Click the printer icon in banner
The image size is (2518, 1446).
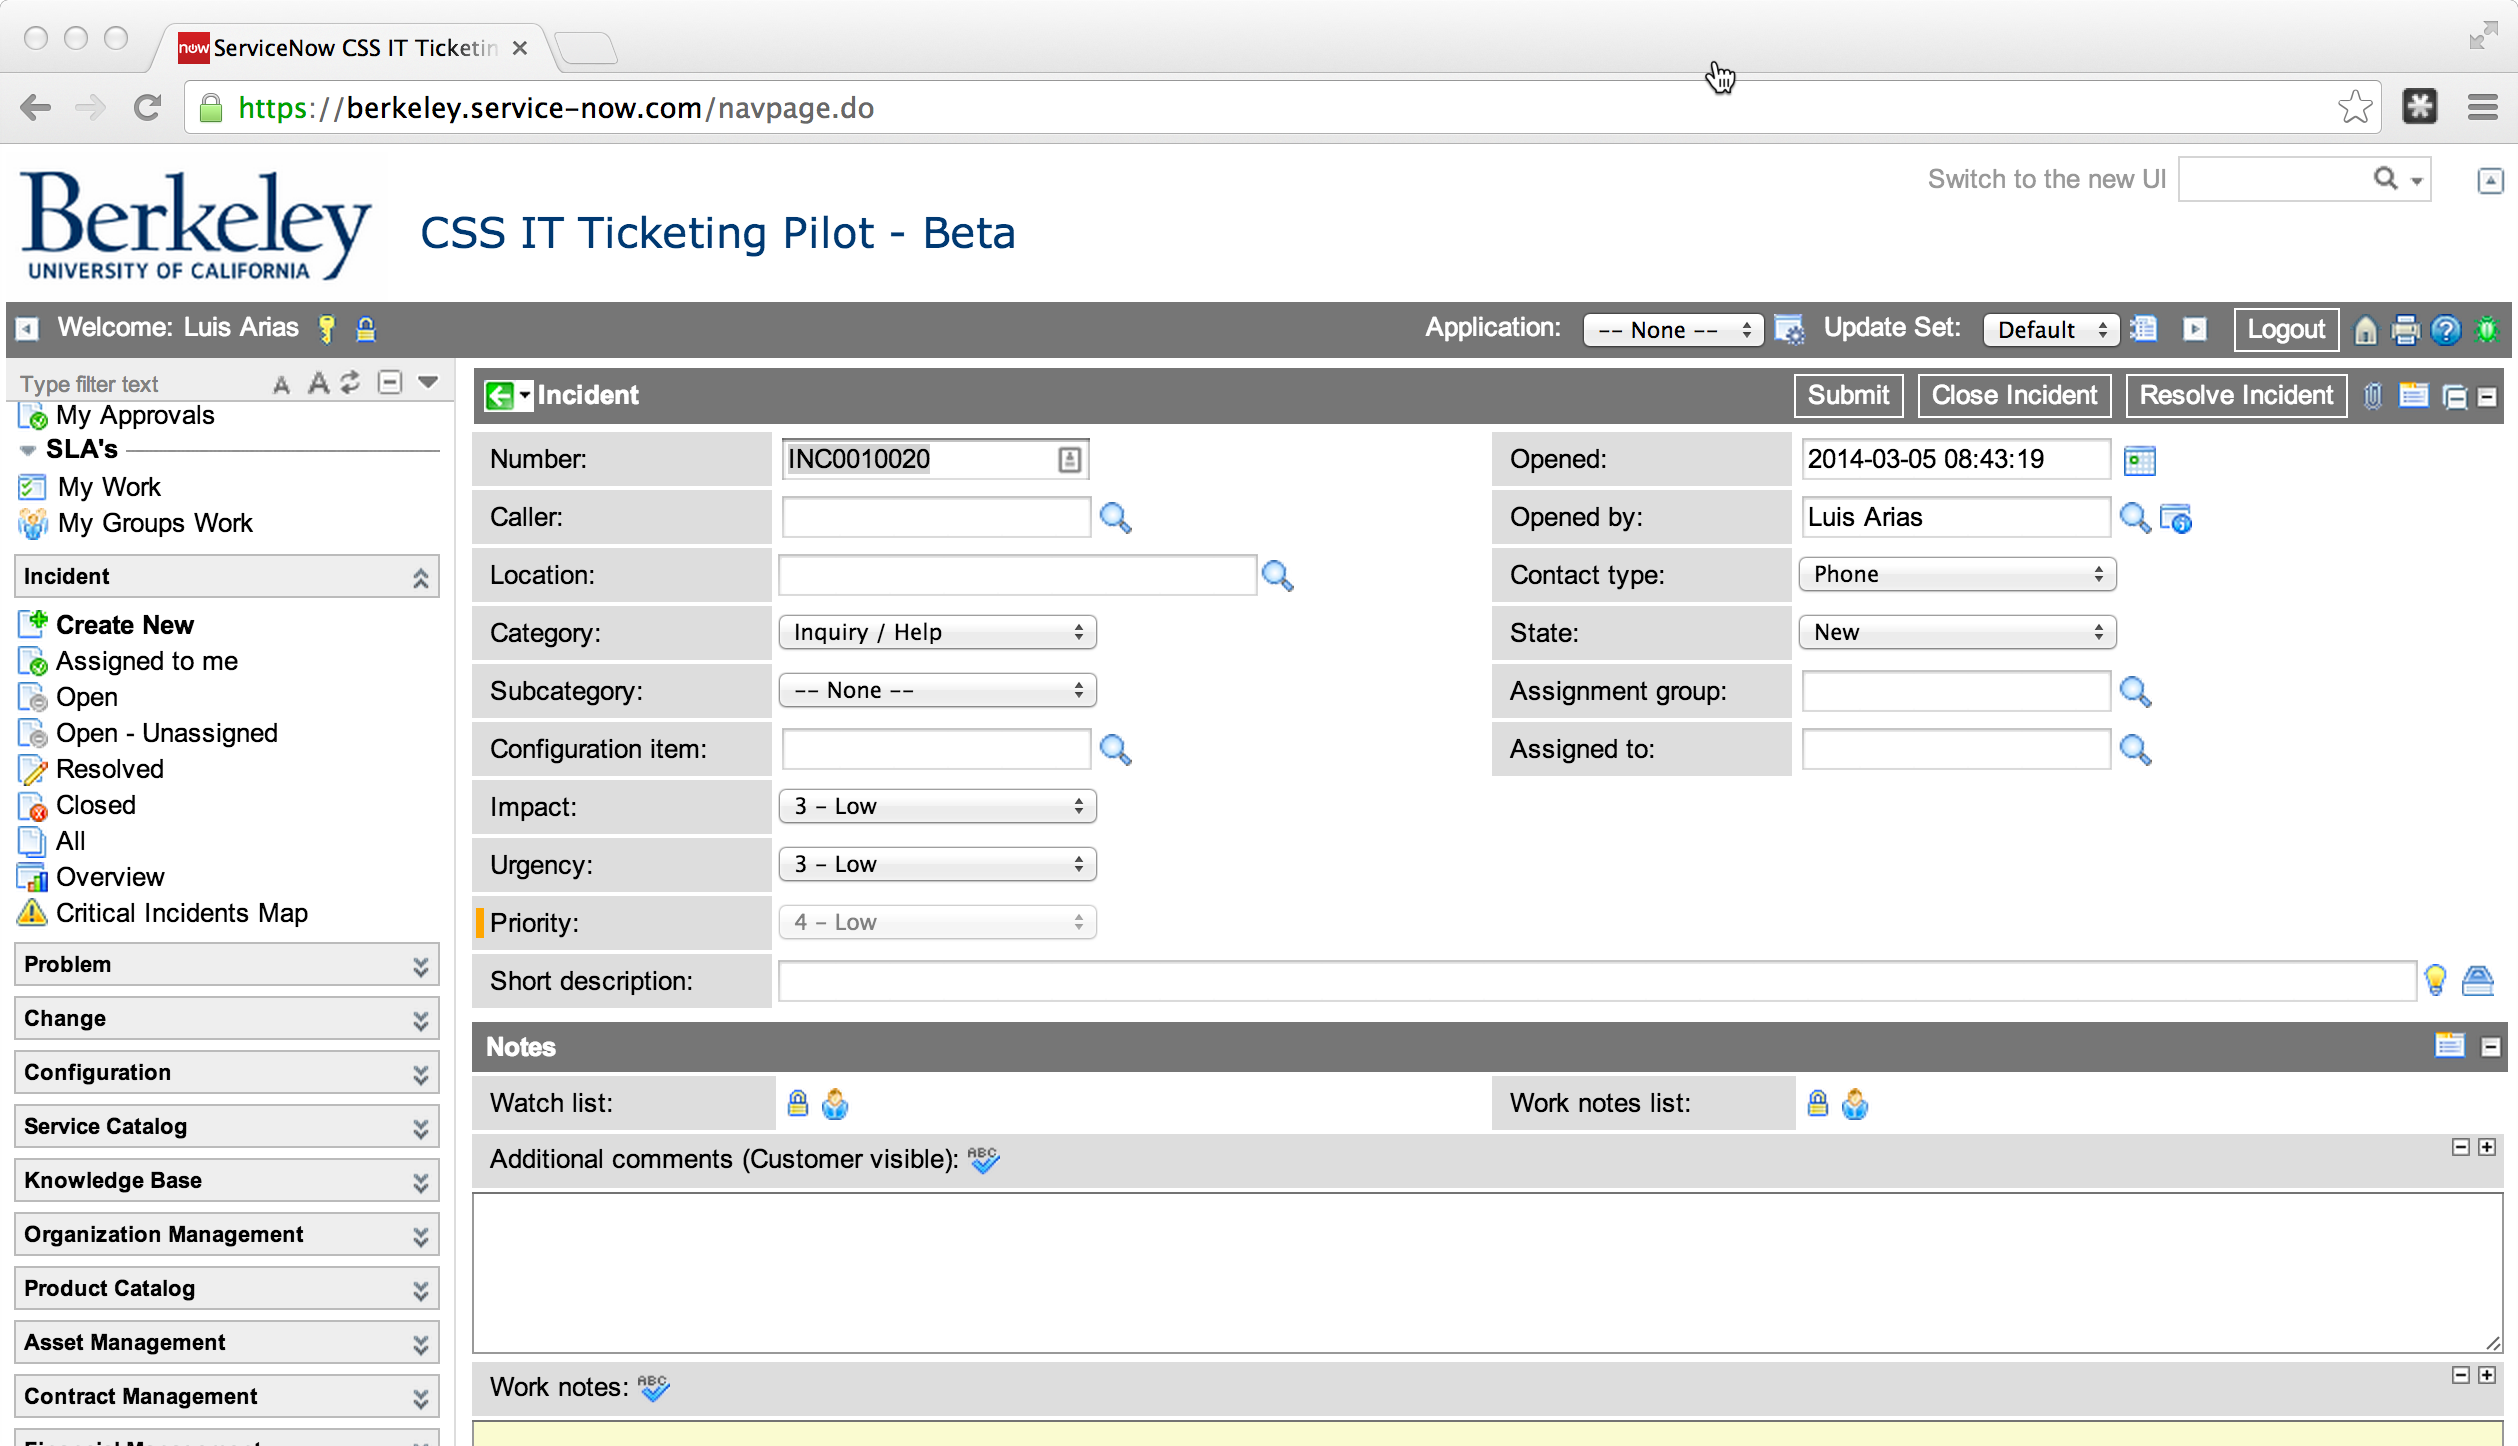click(2405, 330)
